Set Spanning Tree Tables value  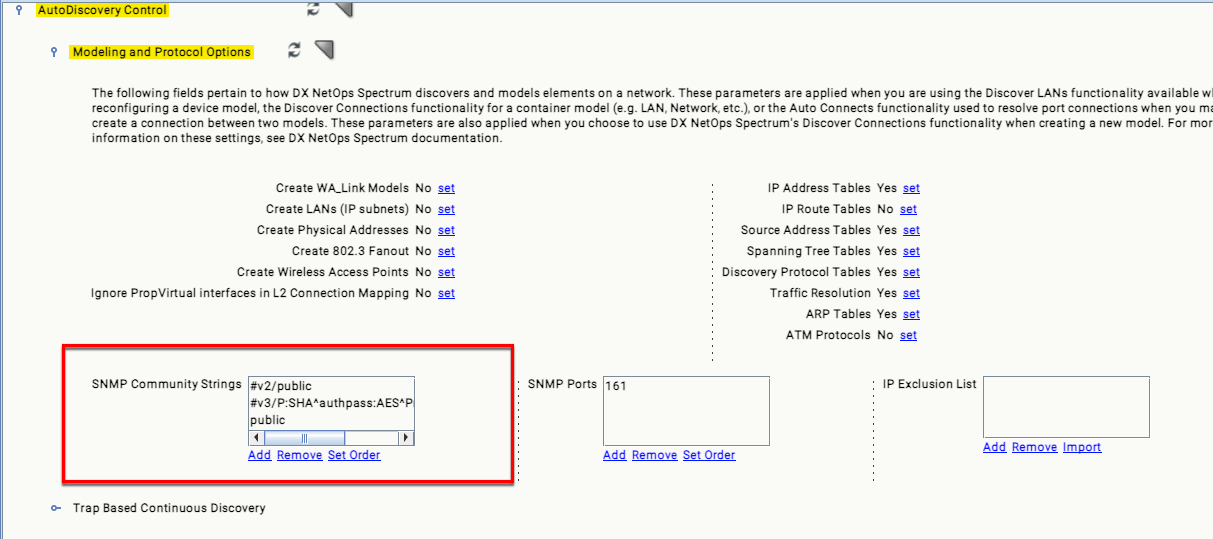tap(911, 251)
